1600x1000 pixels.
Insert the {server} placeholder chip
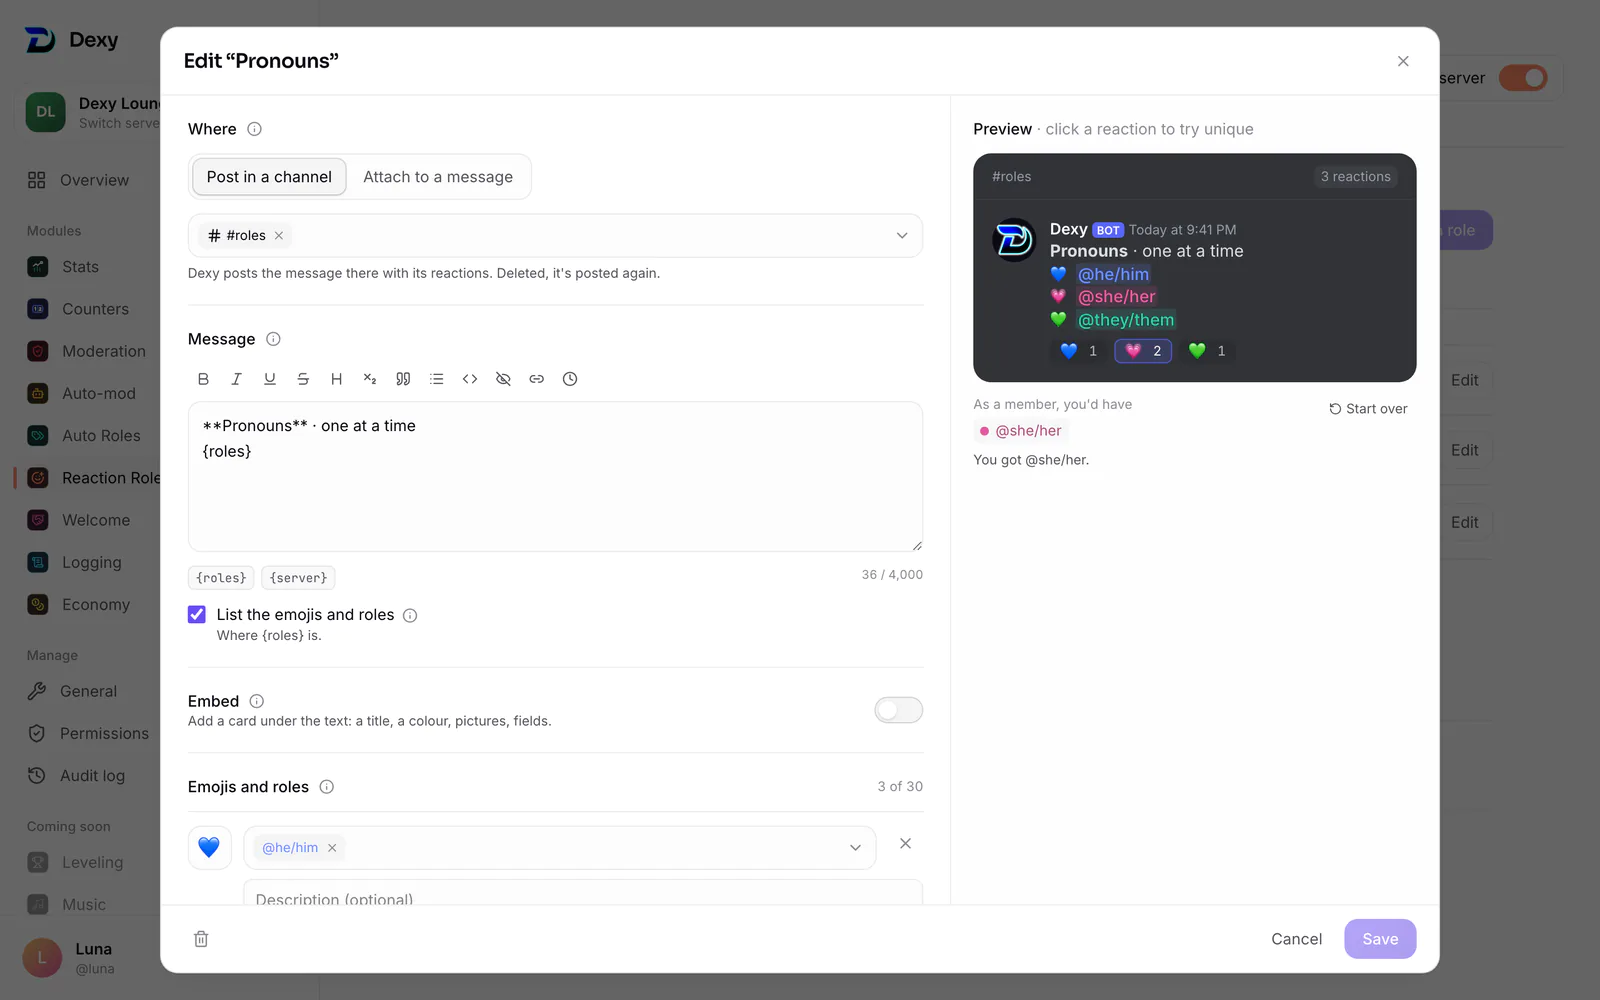[298, 578]
